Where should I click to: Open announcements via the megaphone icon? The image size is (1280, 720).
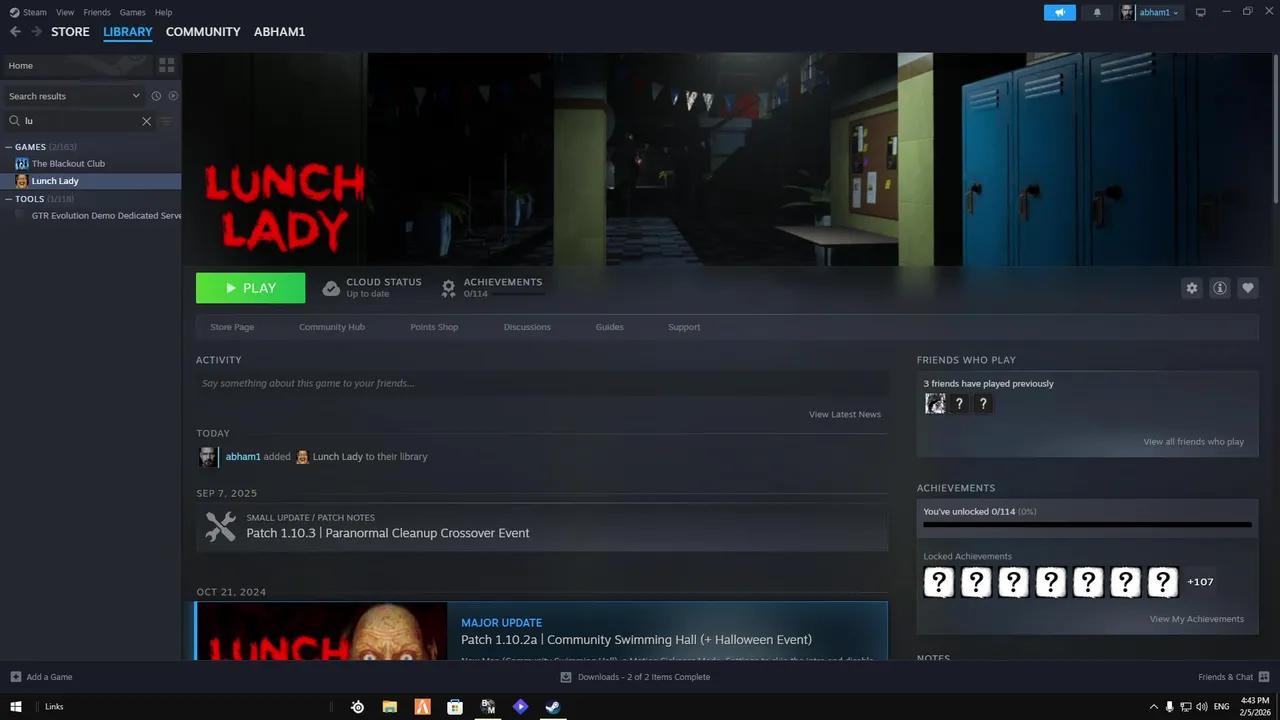[x=1060, y=12]
